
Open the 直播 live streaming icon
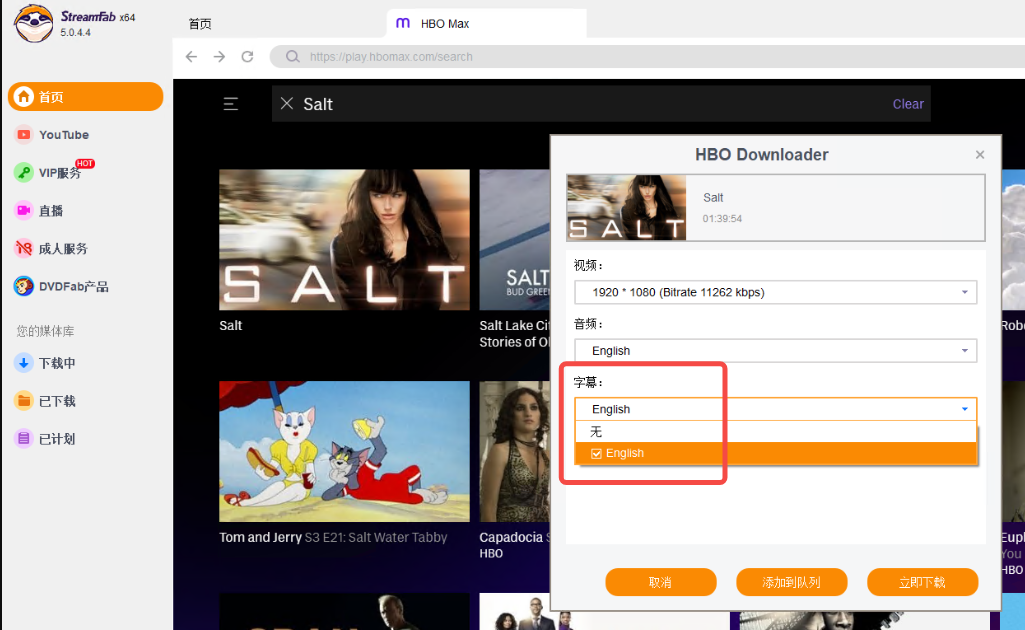[24, 210]
